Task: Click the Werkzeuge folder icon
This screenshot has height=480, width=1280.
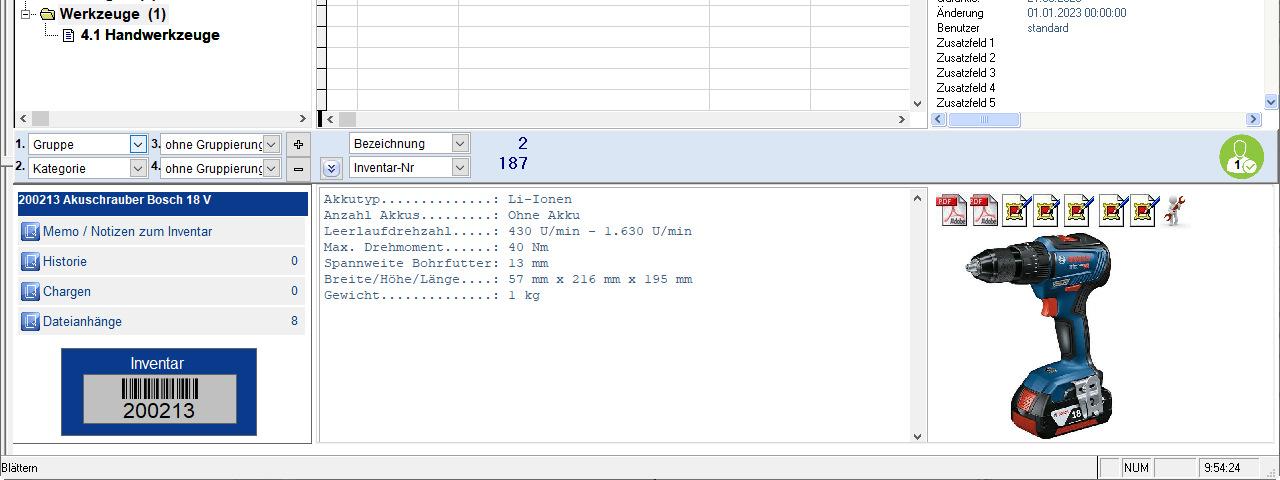Action: (47, 14)
